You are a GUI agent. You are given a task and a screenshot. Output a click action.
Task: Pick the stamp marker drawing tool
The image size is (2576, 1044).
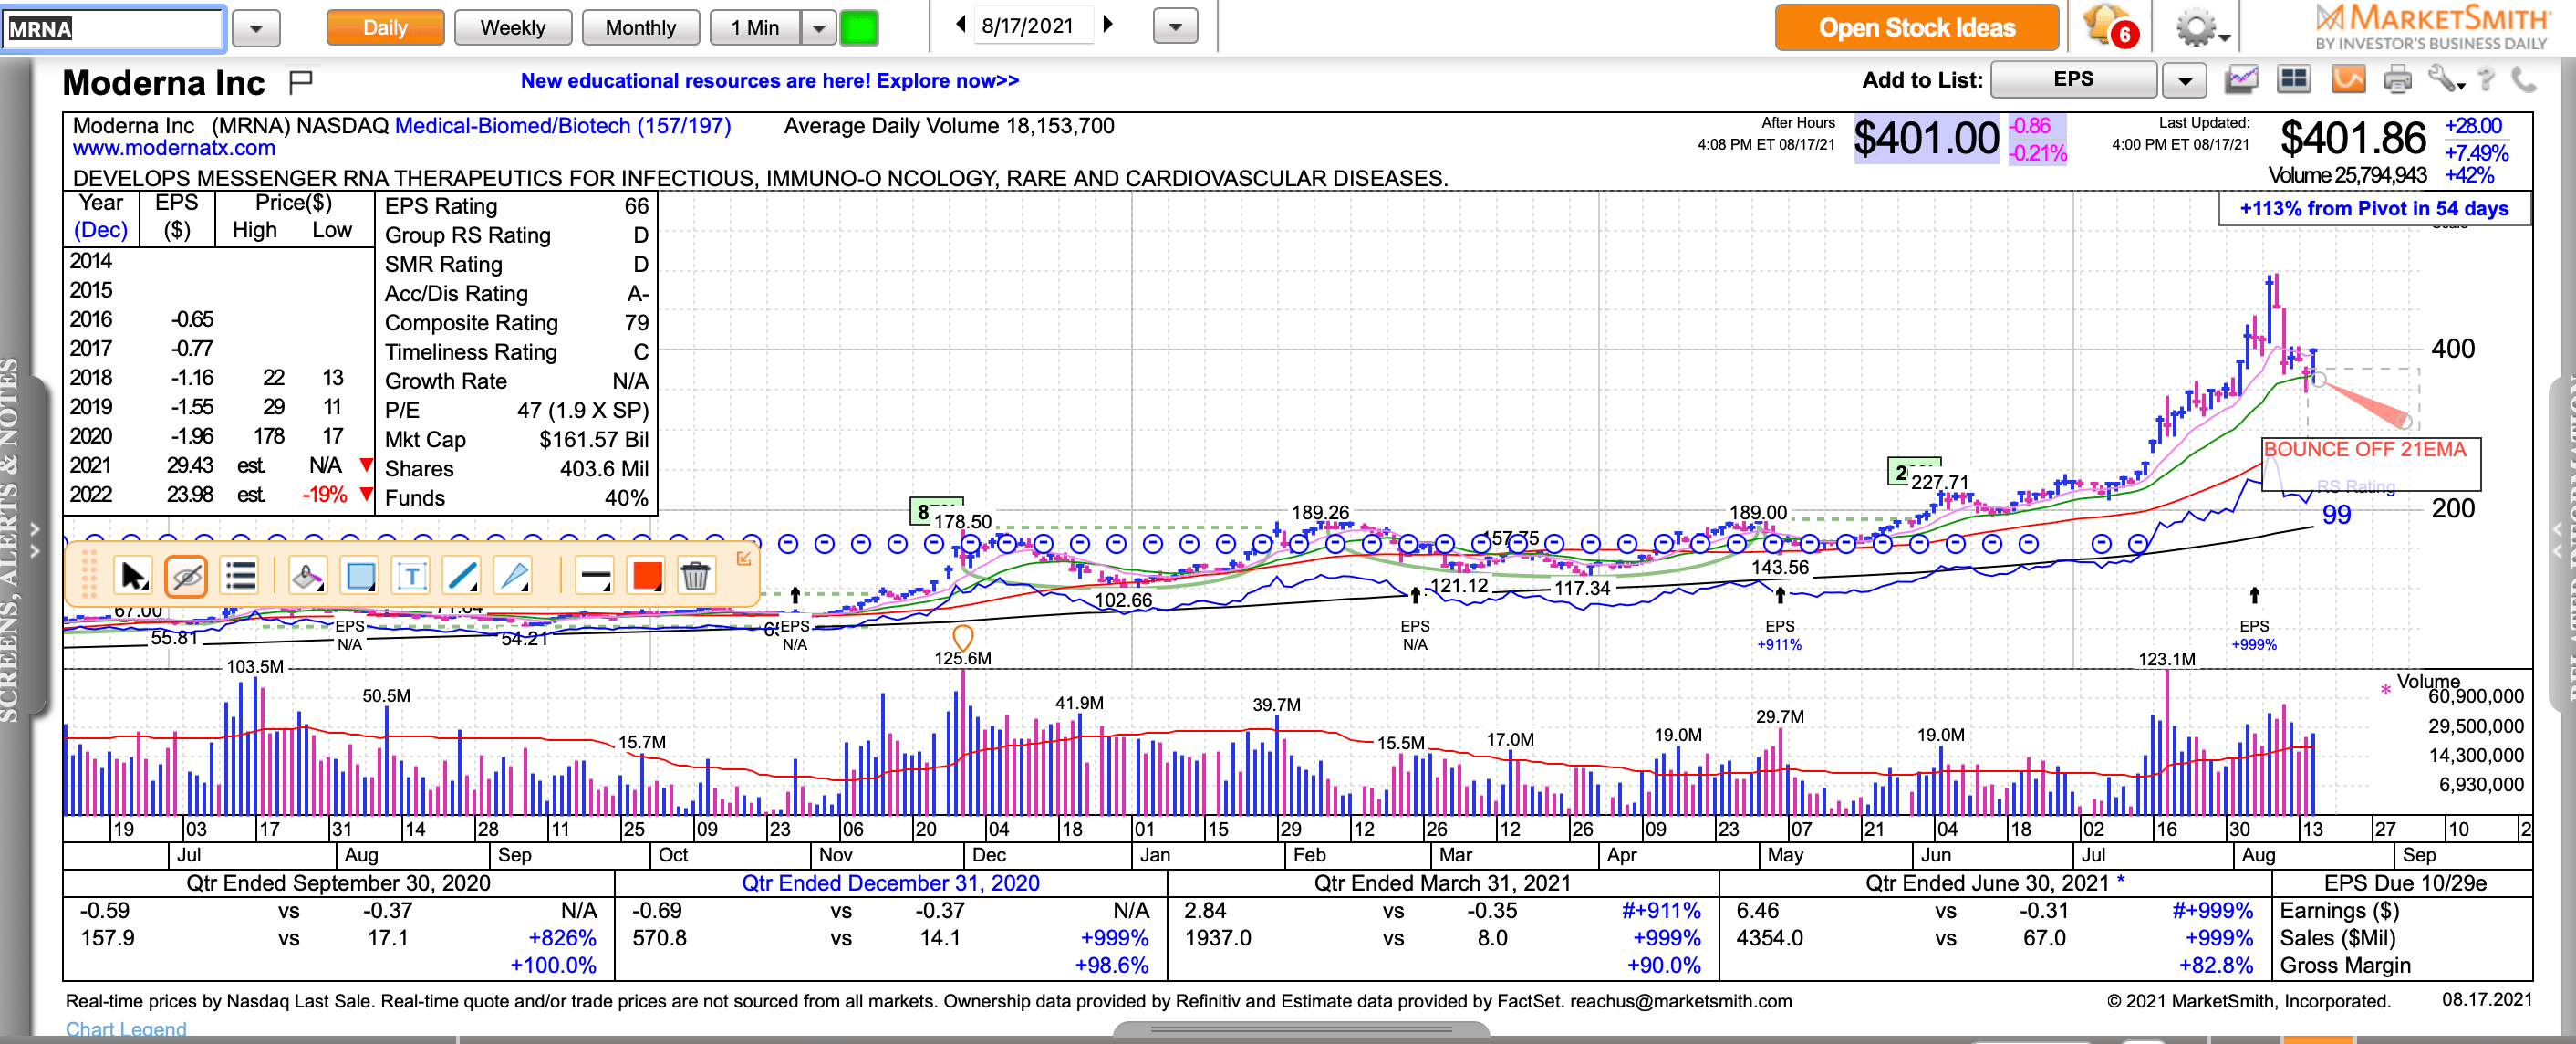click(x=308, y=576)
